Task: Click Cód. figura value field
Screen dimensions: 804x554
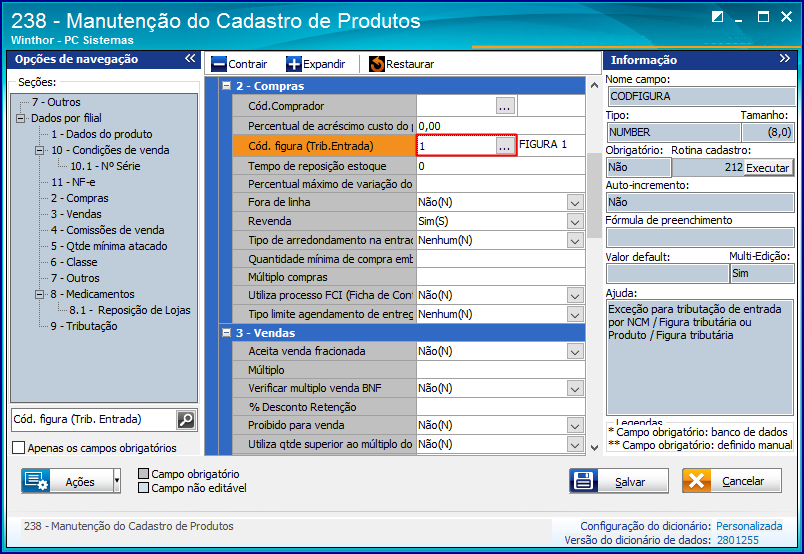Action: click(x=456, y=146)
